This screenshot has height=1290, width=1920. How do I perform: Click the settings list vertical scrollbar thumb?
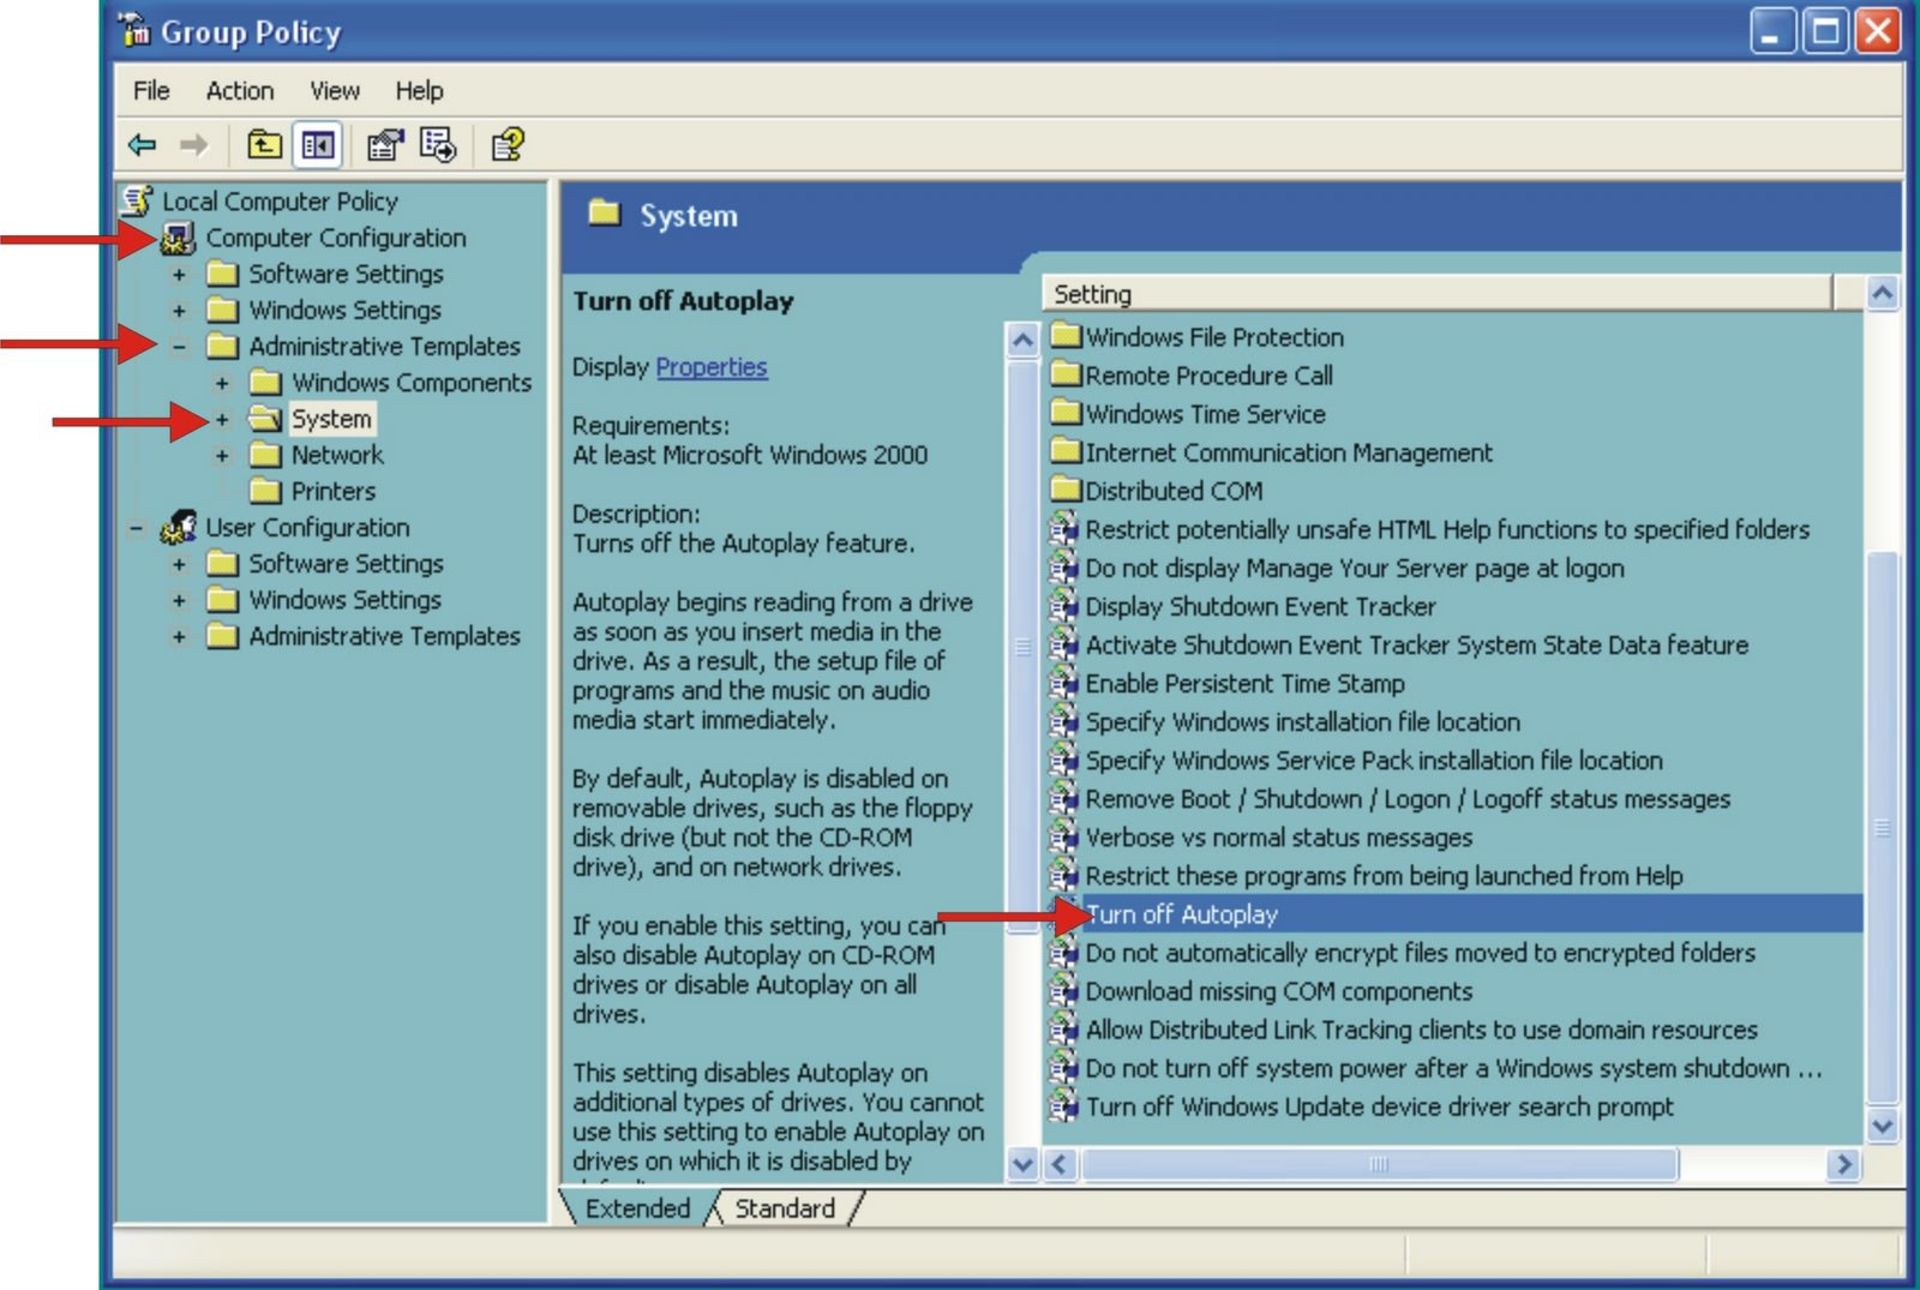click(1882, 828)
